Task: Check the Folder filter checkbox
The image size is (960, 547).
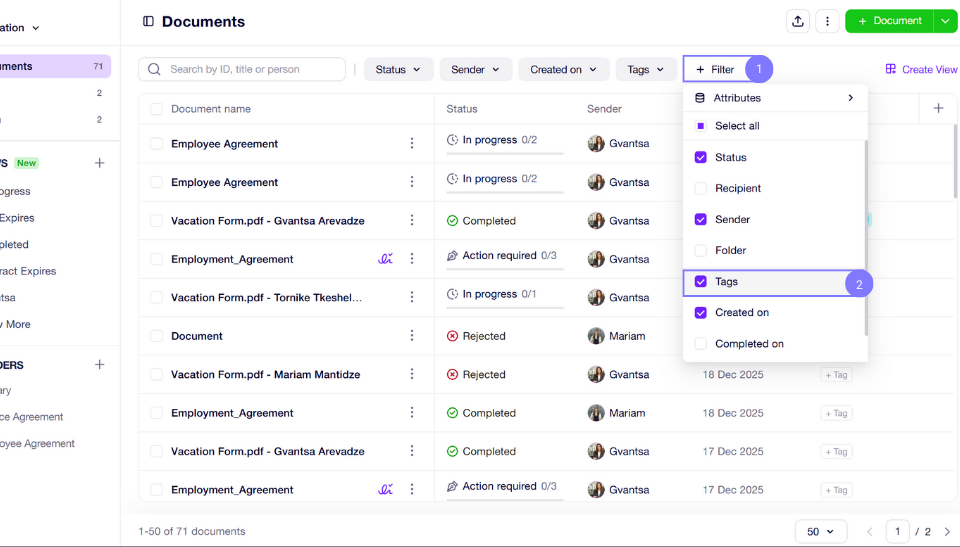Action: coord(700,250)
